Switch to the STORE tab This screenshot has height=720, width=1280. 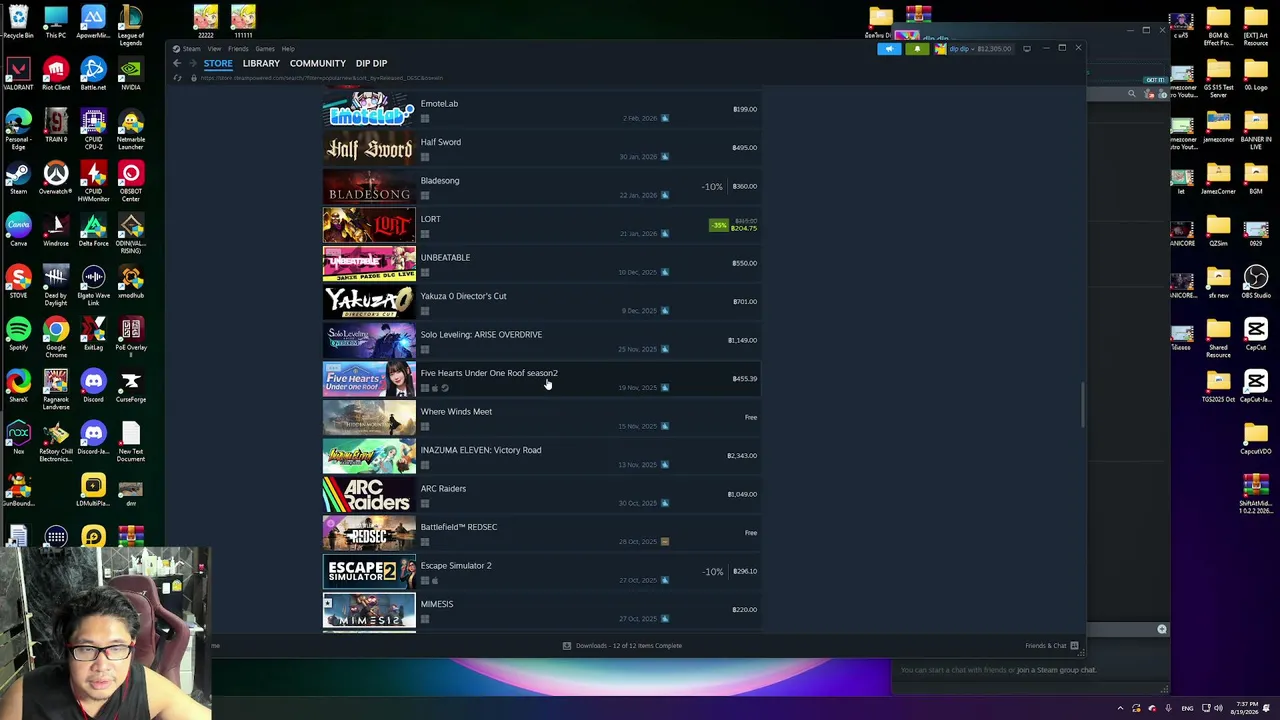point(218,63)
